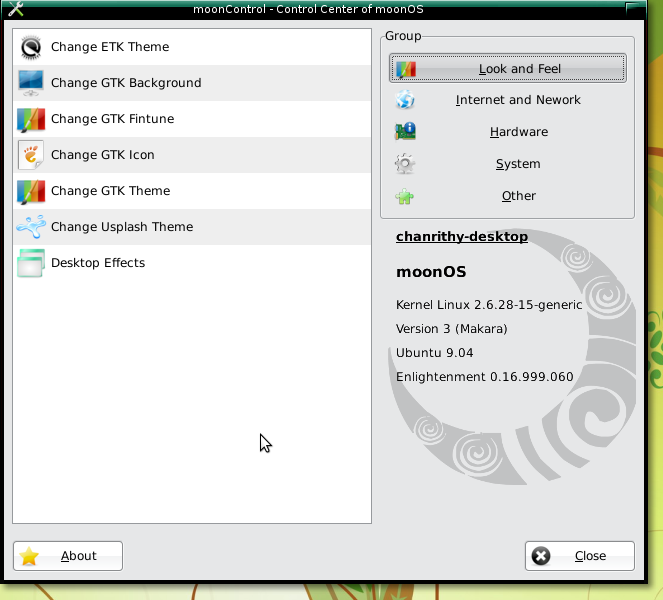Switch to Internet and Nework group
This screenshot has height=600, width=663.
507,100
